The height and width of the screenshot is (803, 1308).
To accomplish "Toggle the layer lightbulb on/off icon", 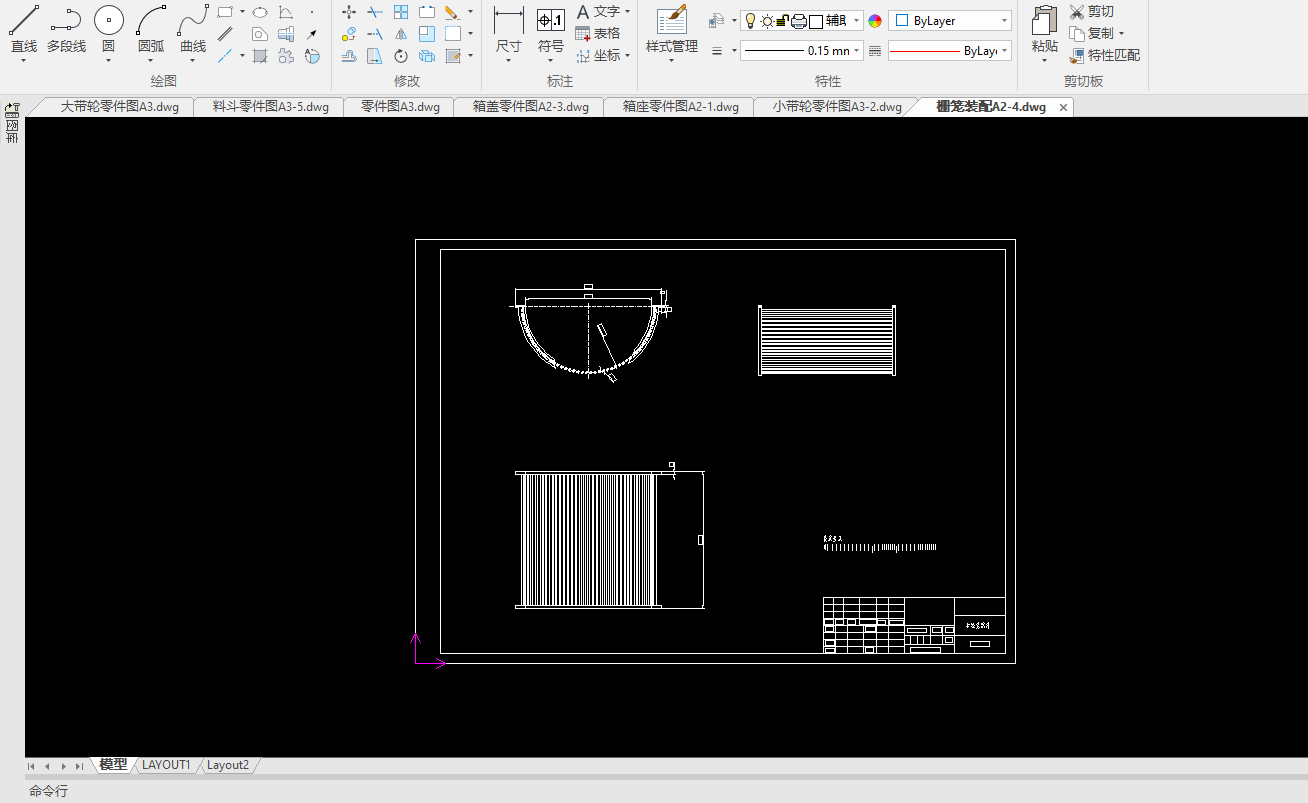I will coord(751,21).
